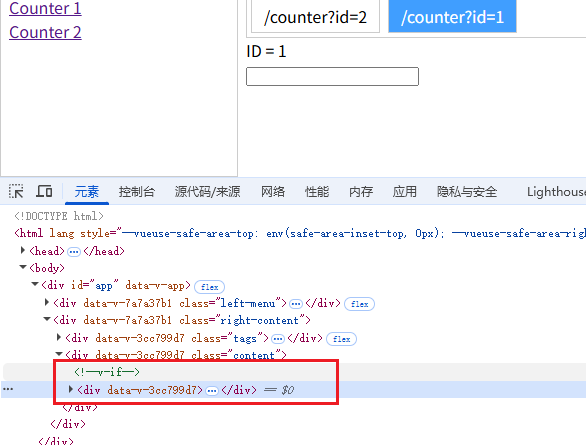
Task: Click the text input below ID = 1
Action: click(332, 77)
